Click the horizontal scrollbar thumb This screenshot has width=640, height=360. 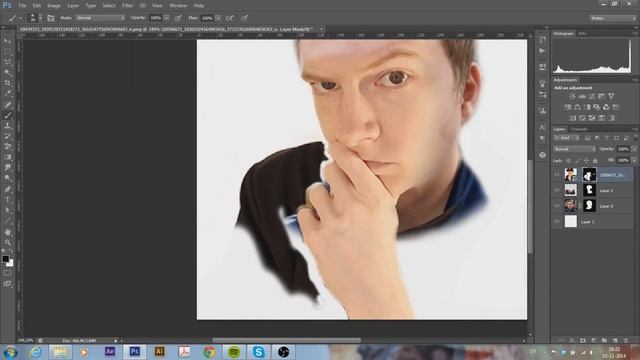coord(286,340)
